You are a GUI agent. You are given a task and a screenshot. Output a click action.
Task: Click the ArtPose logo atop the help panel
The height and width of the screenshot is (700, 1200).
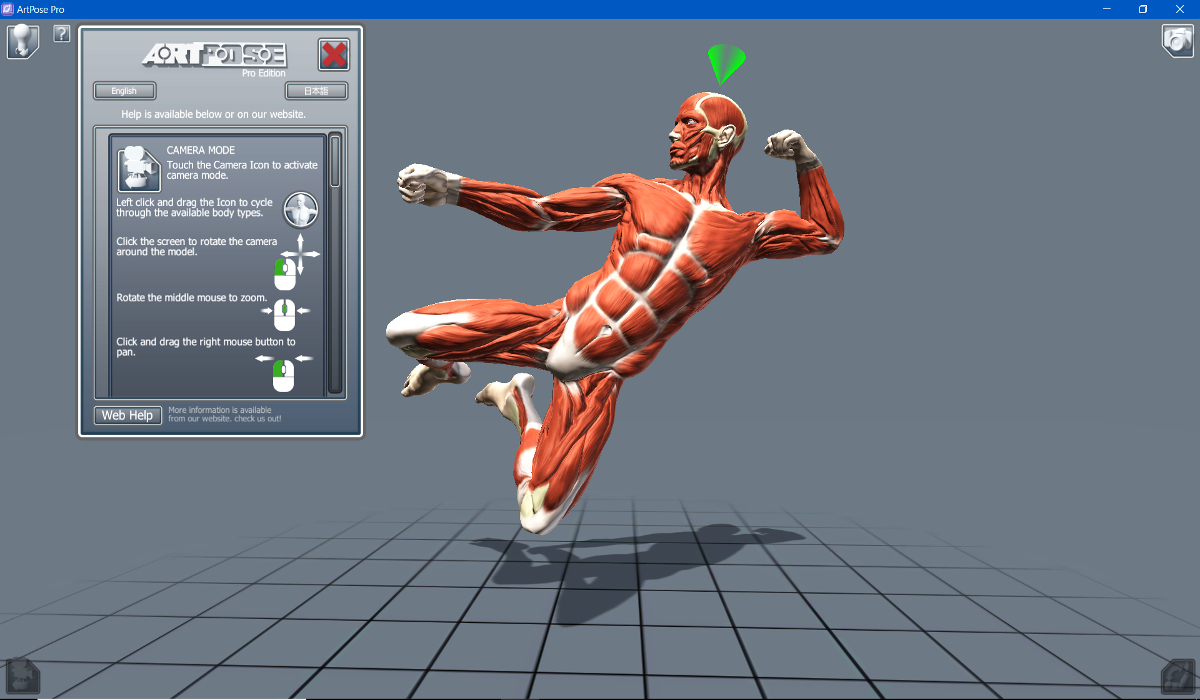tap(213, 55)
